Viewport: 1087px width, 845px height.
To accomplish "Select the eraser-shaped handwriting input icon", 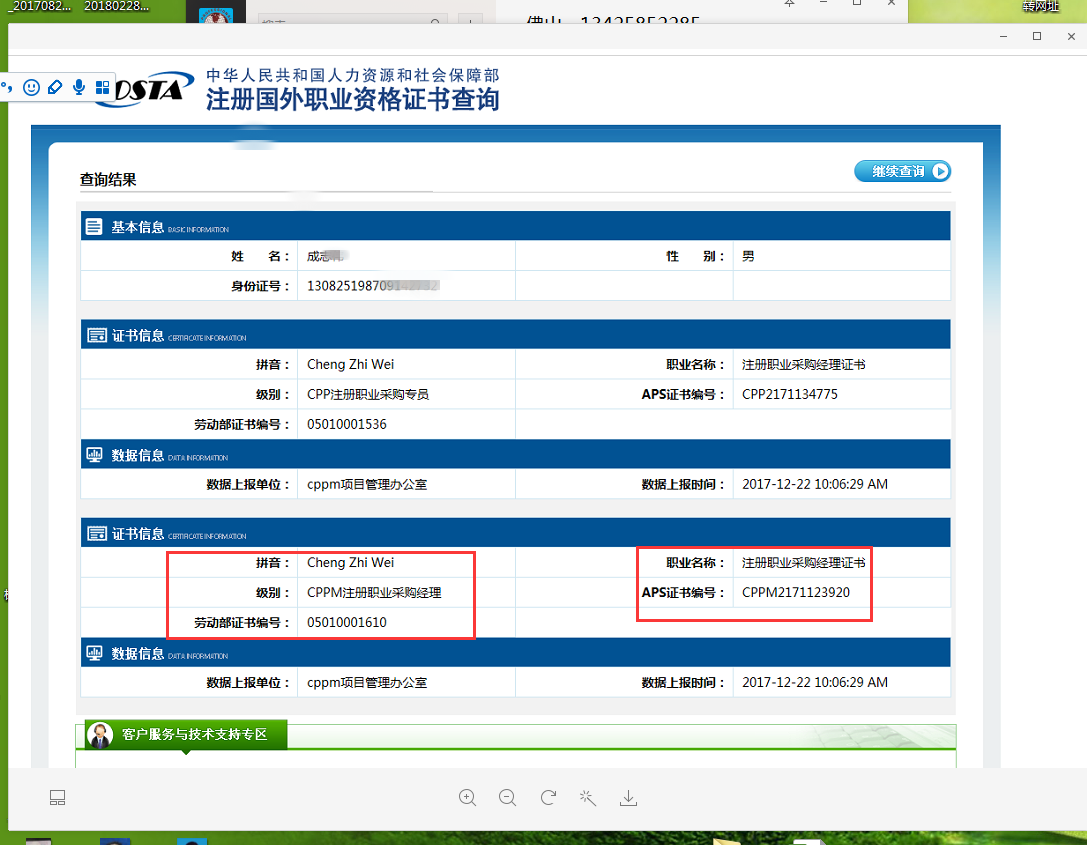I will pyautogui.click(x=55, y=88).
